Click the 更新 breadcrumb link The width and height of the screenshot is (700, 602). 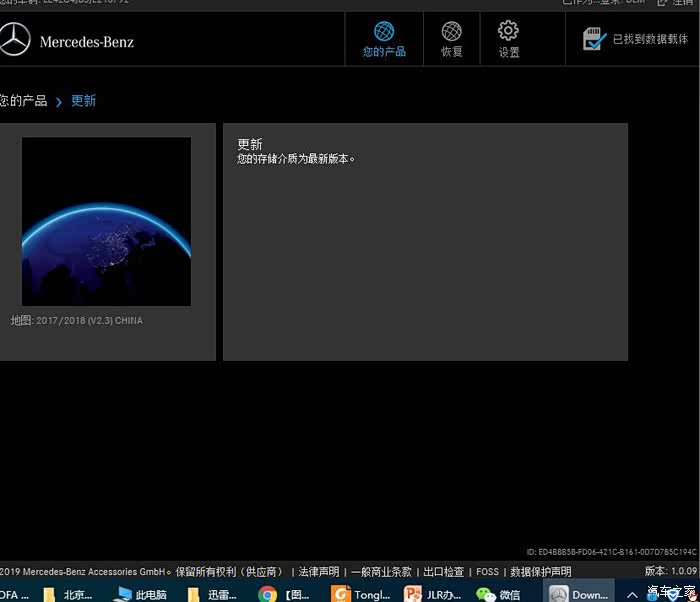[83, 100]
